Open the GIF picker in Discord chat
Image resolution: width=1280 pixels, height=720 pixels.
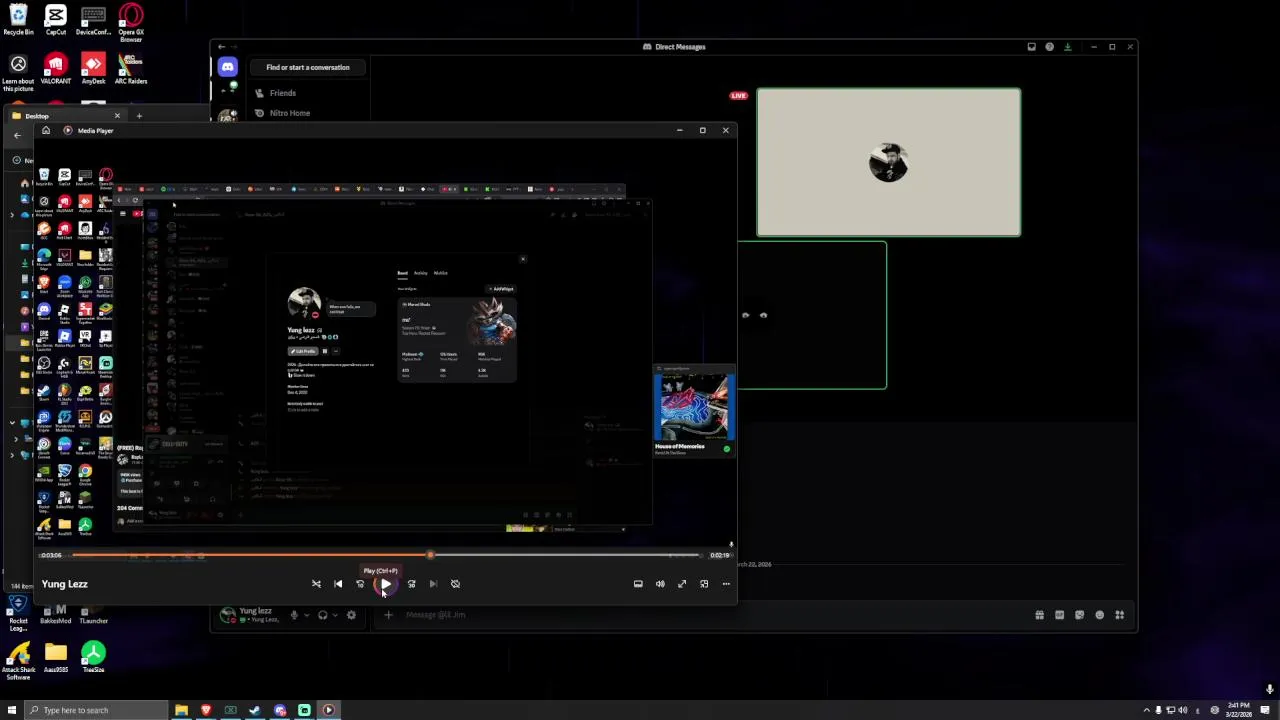tap(1059, 615)
